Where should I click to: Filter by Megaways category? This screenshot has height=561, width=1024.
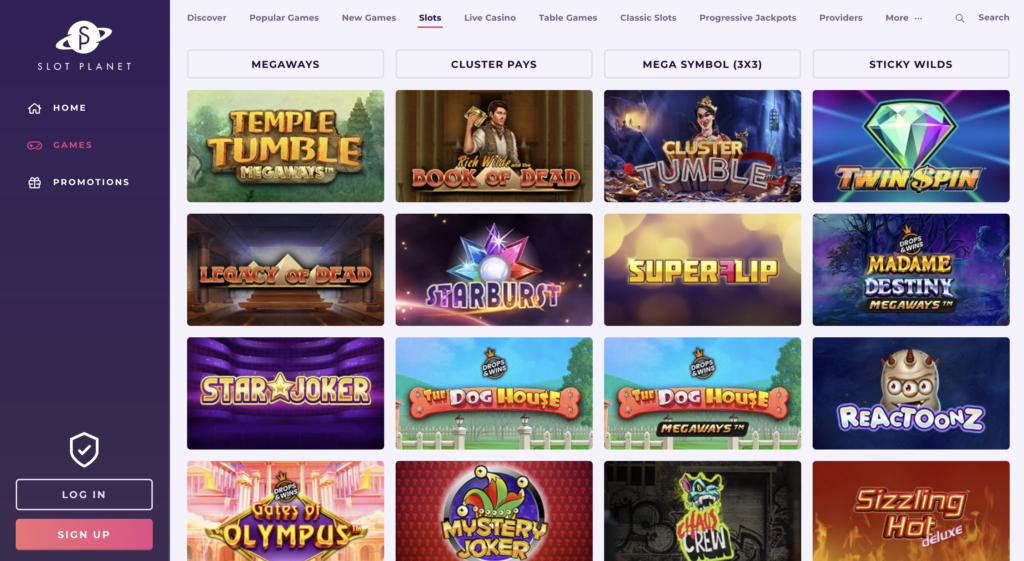point(285,64)
